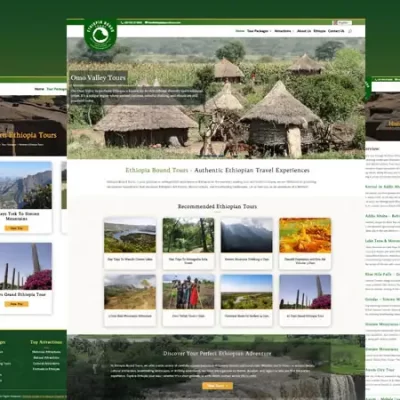Click the Lake Tana heading on right page
The image size is (400, 400).
pyautogui.click(x=382, y=241)
